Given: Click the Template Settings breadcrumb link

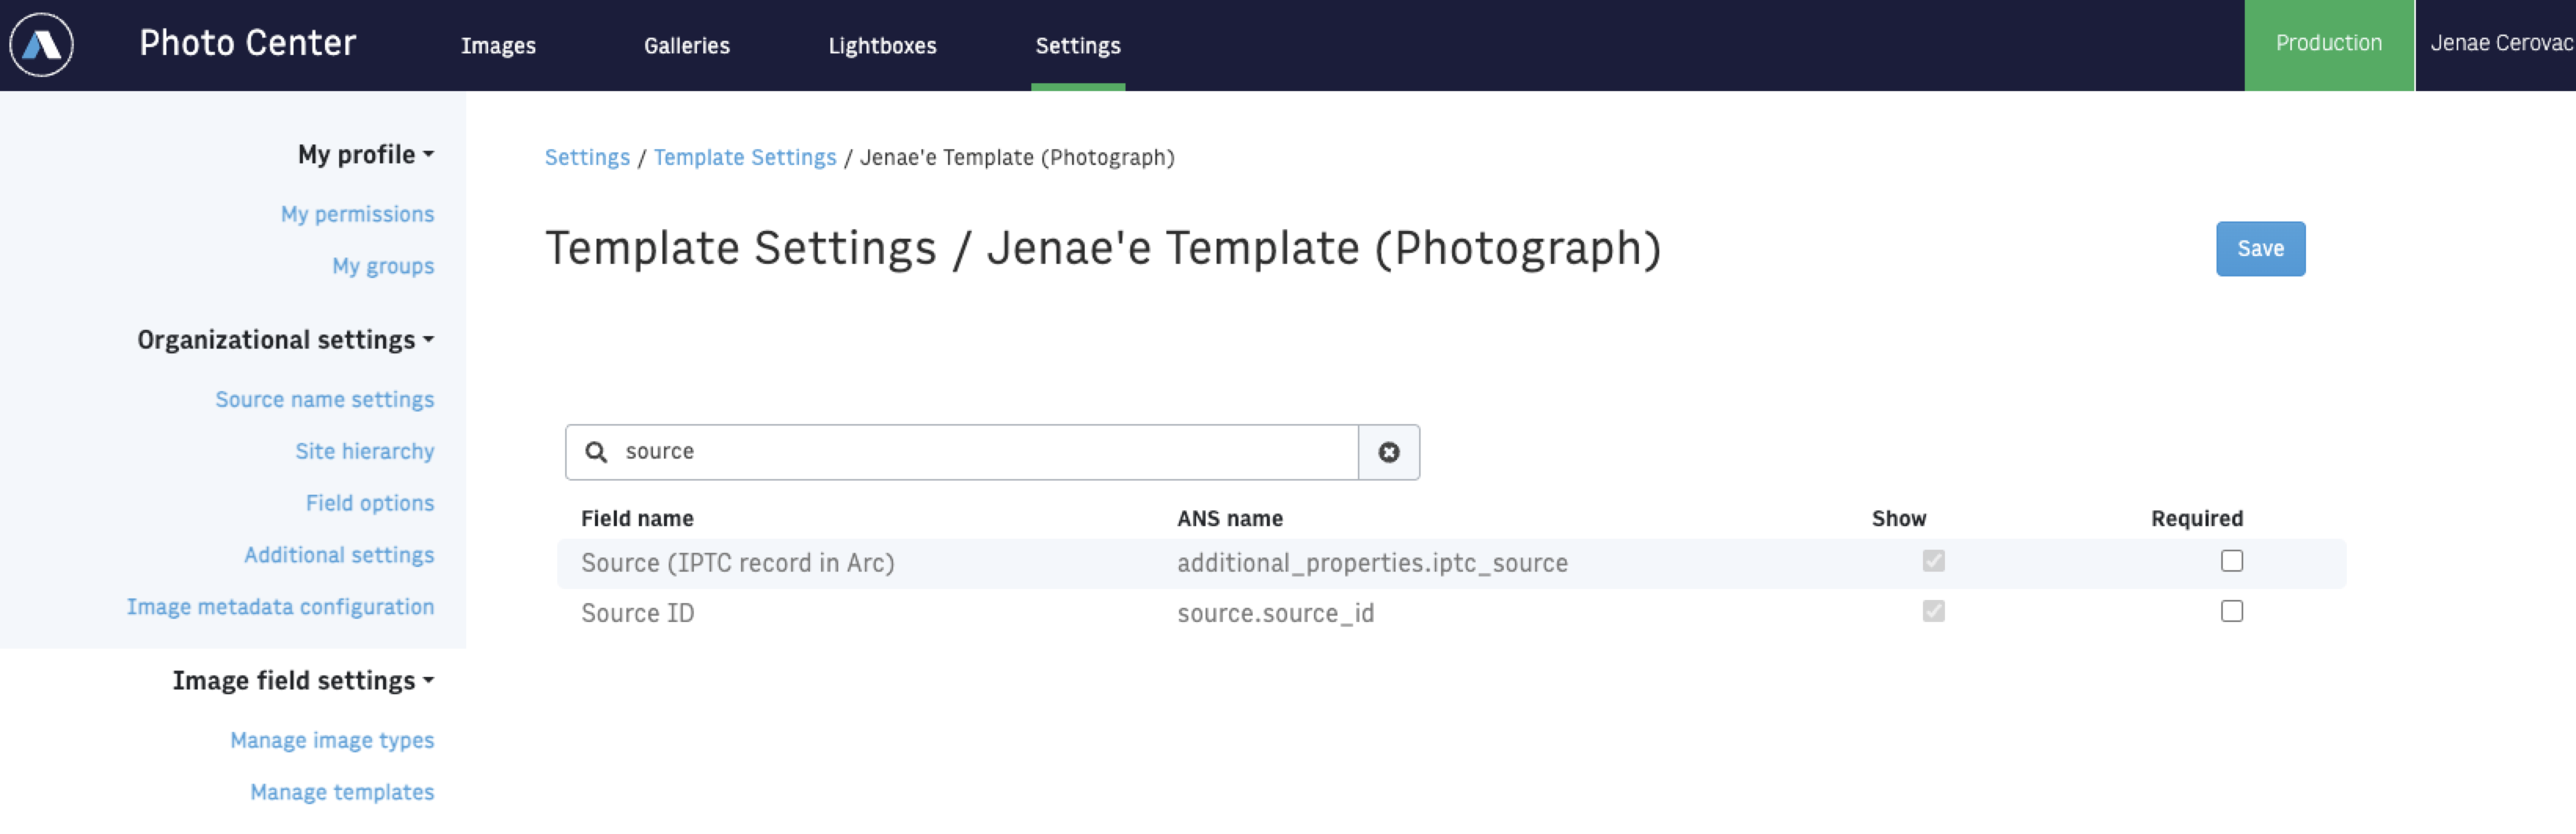Looking at the screenshot, I should click(745, 157).
